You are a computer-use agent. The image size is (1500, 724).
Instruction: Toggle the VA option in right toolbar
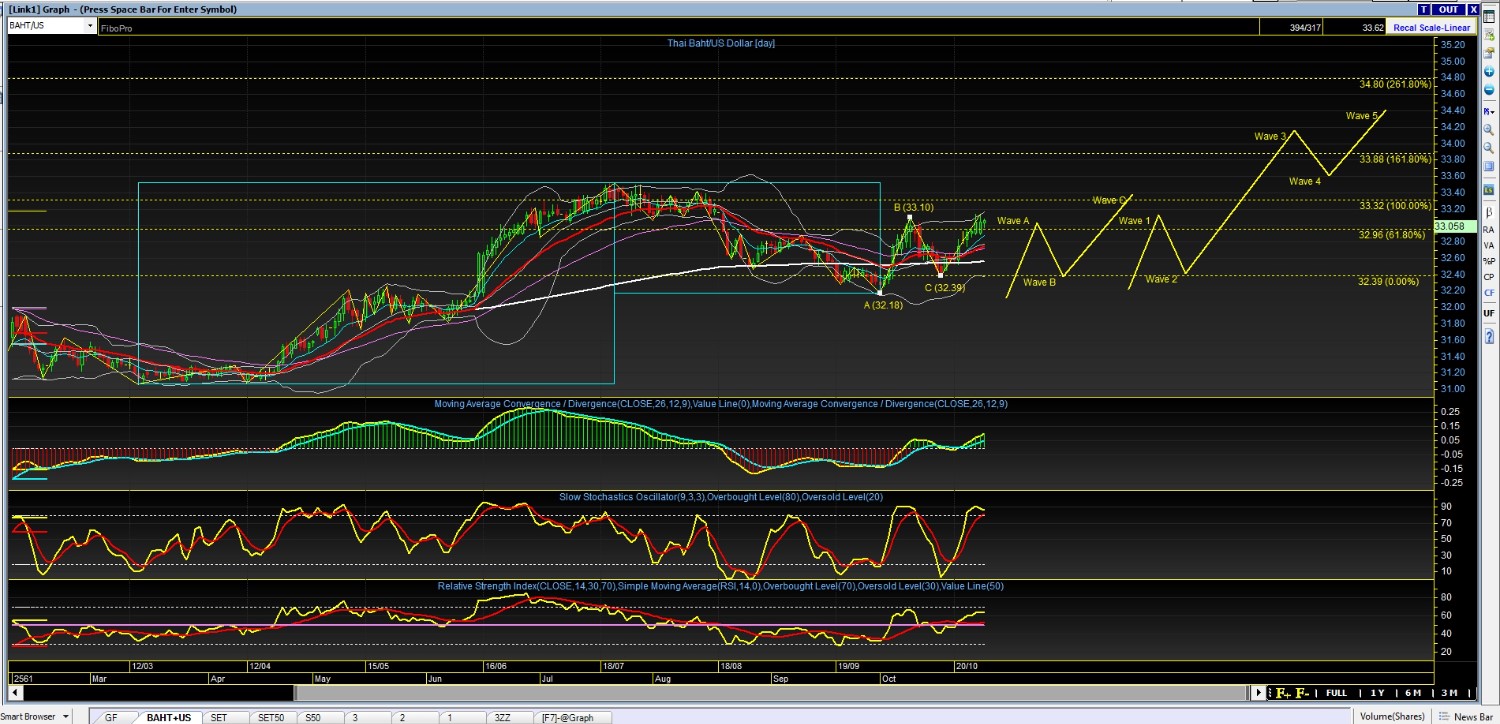1489,245
